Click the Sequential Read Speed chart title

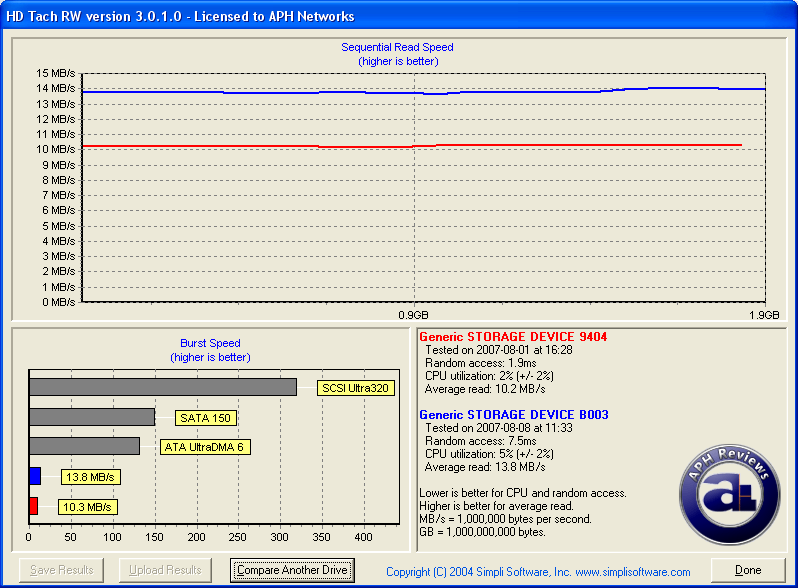tap(397, 48)
